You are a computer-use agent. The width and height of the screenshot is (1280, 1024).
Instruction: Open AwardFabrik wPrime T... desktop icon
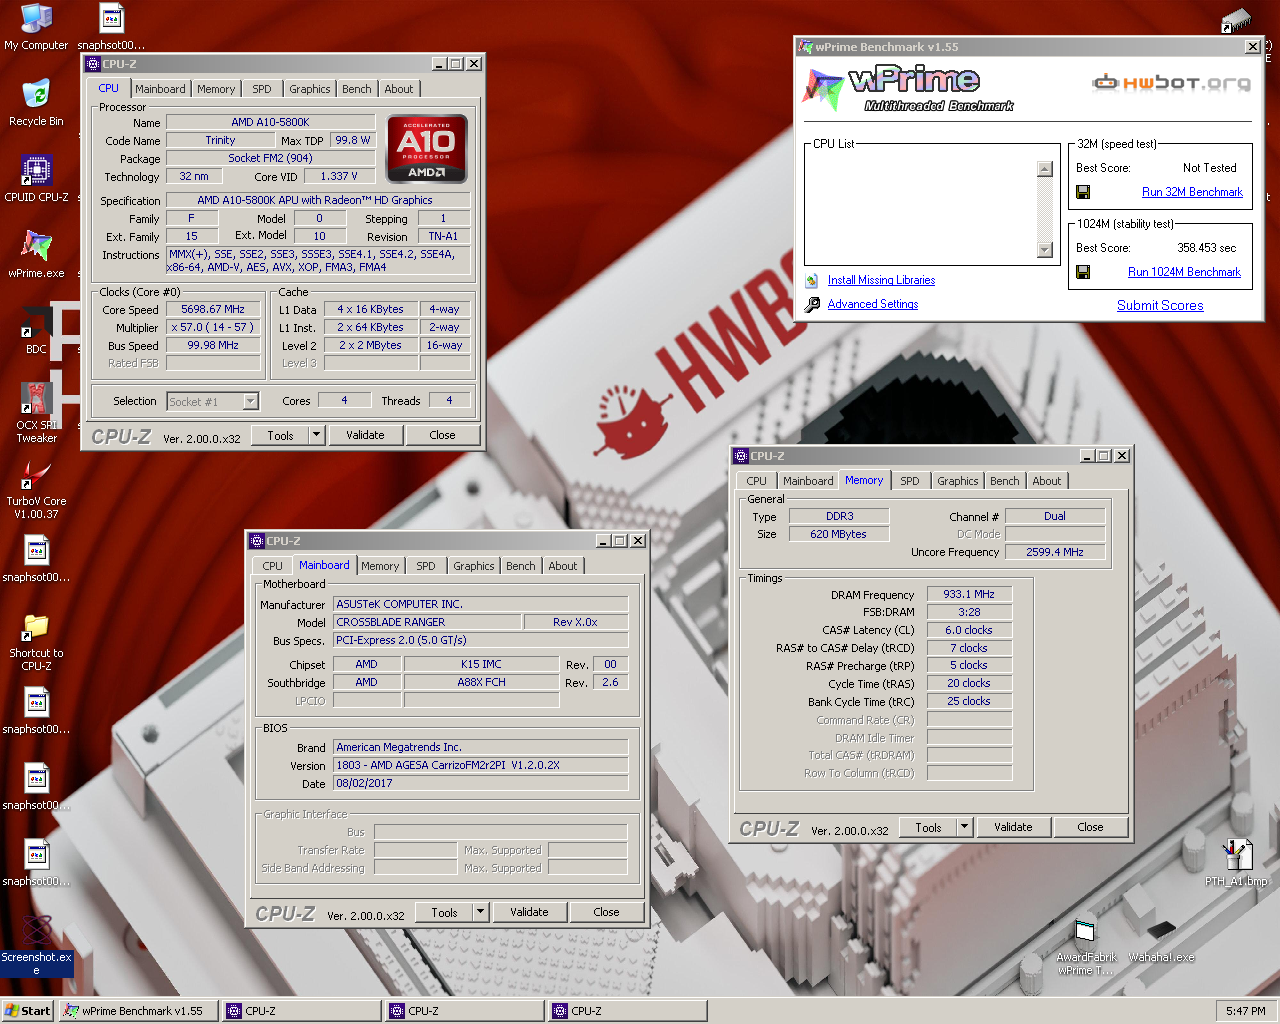coord(1086,946)
